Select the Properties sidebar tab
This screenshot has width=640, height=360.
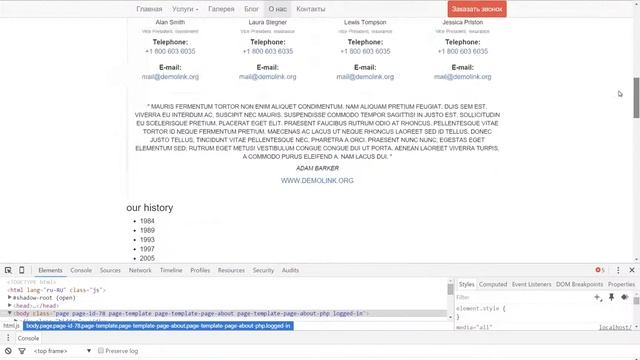point(621,284)
